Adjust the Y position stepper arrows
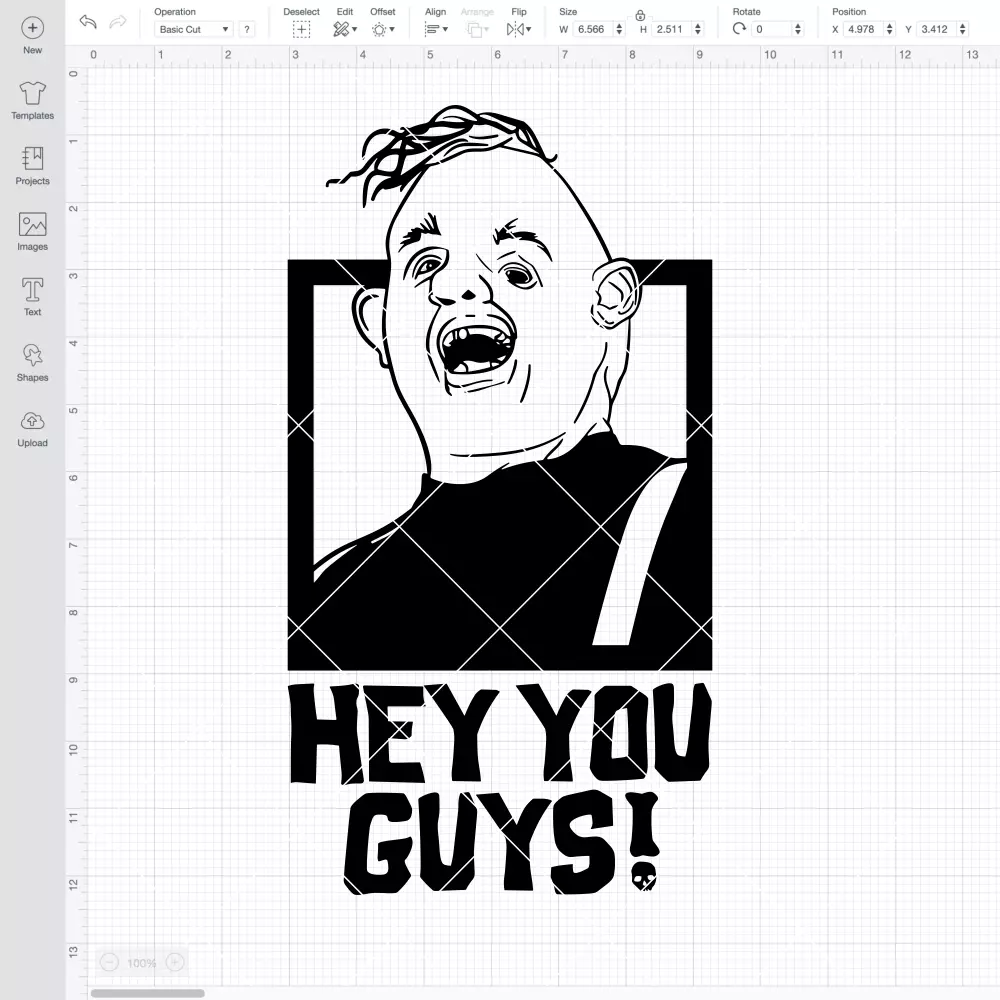Screen dimensions: 1000x1000 (963, 29)
